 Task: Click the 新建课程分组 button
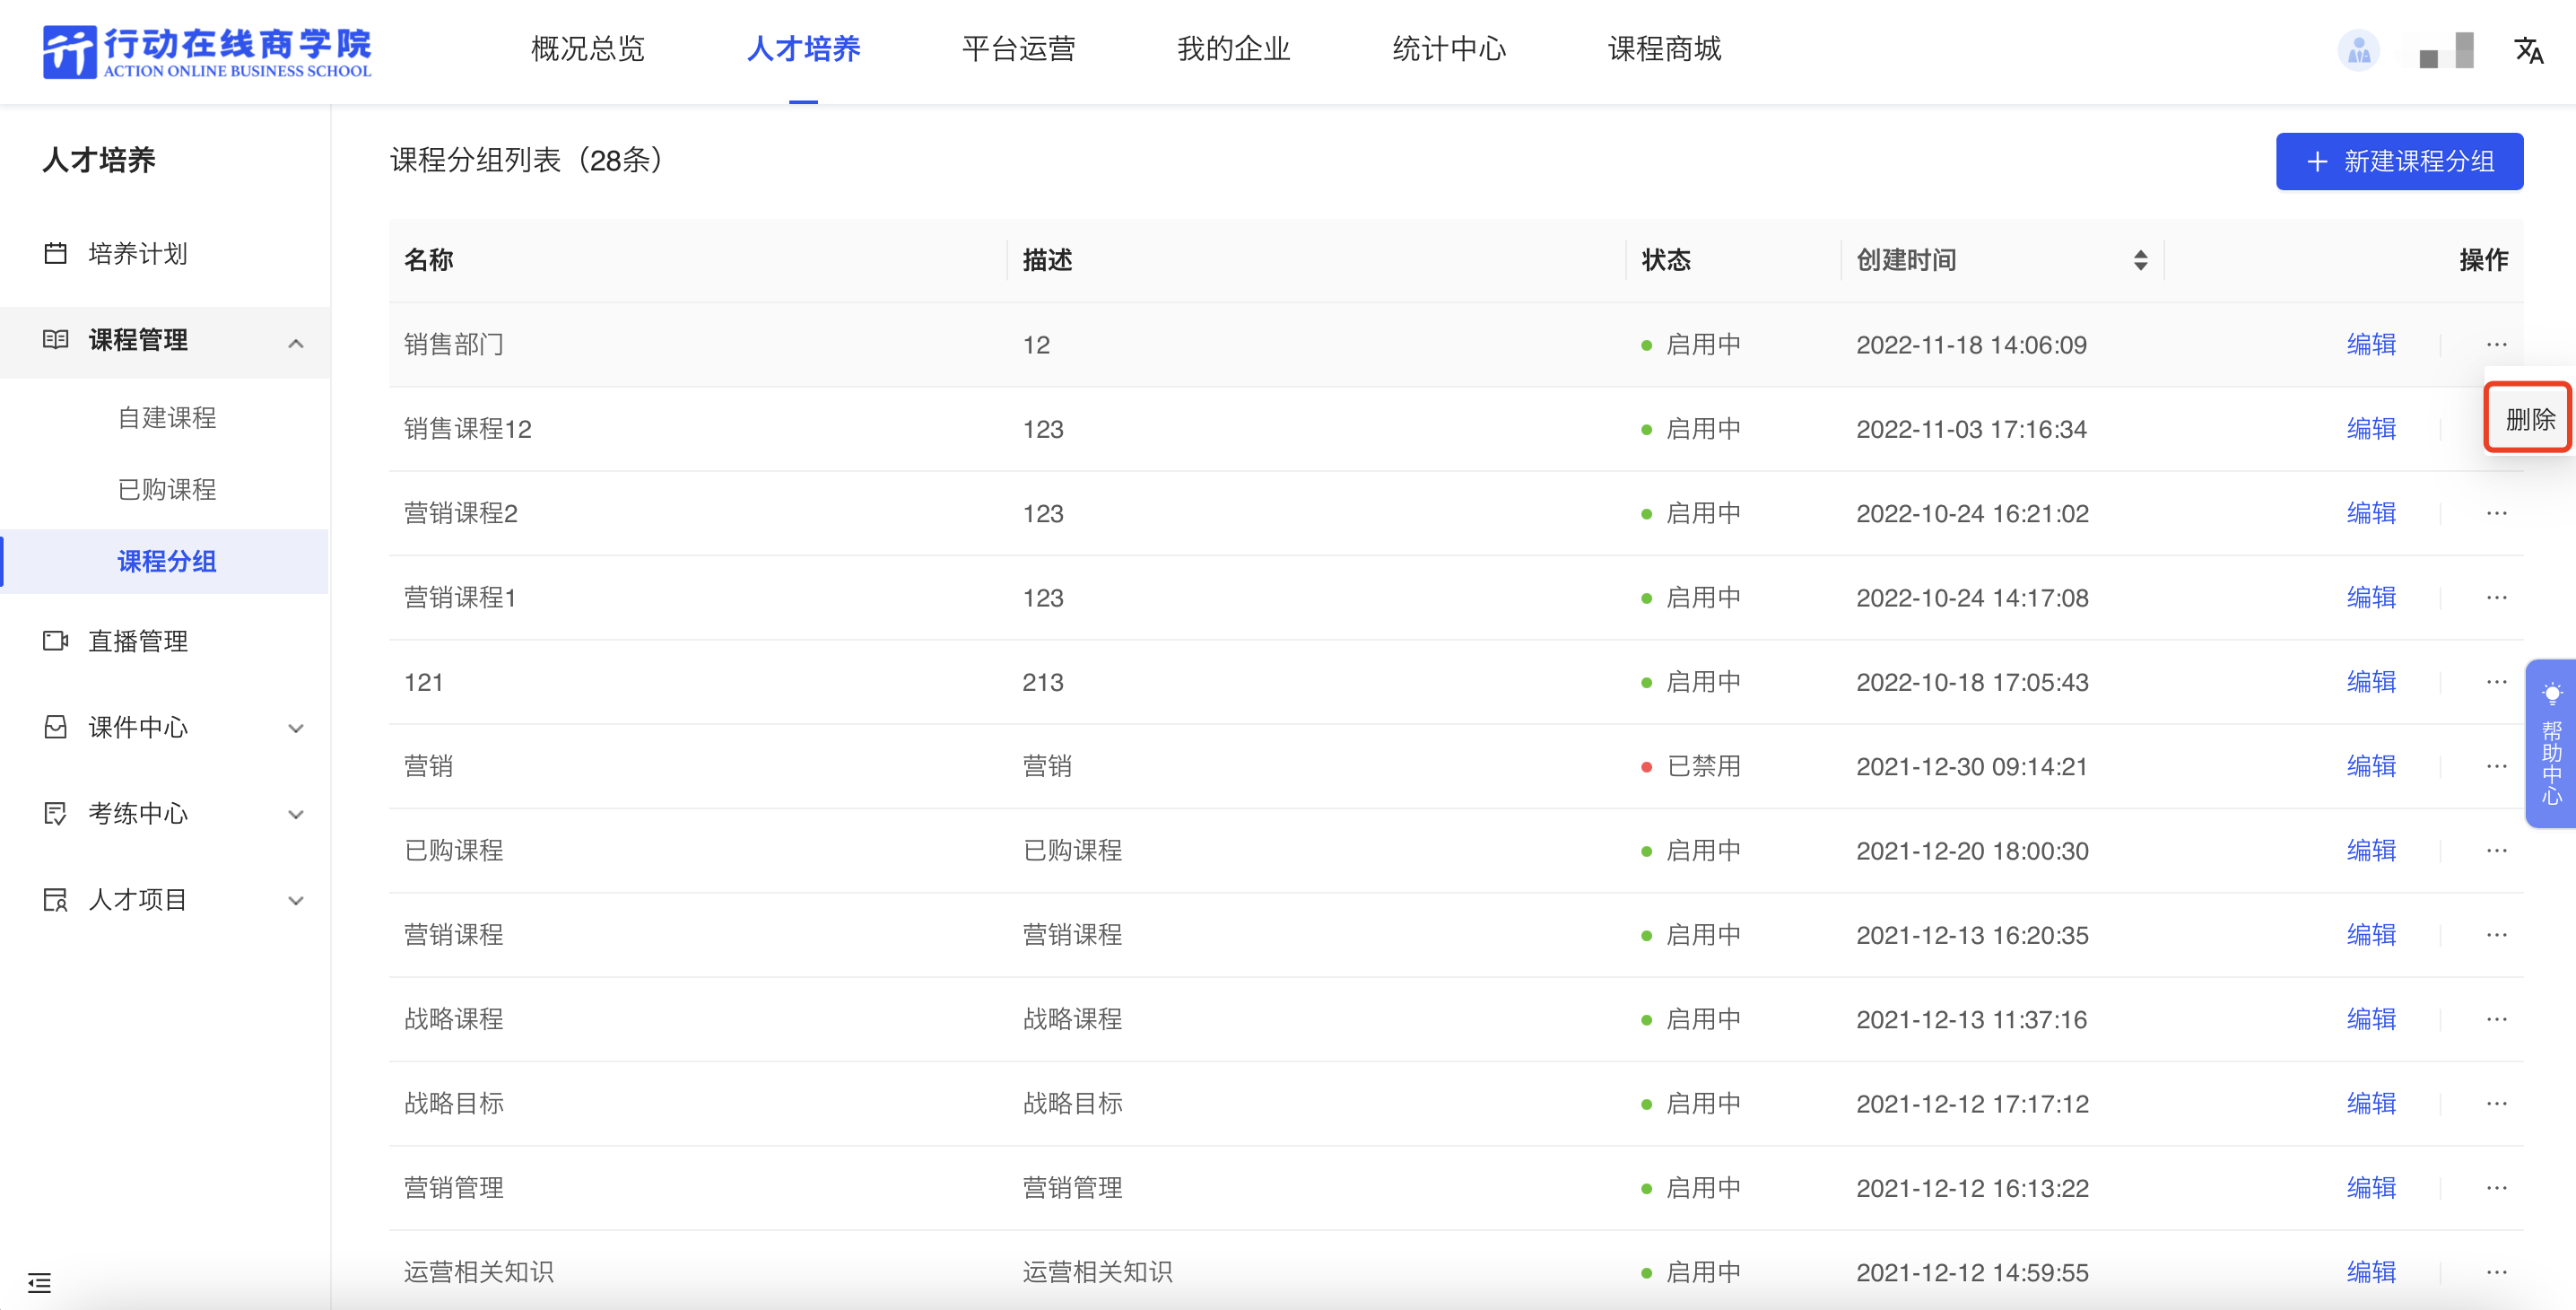pyautogui.click(x=2399, y=161)
